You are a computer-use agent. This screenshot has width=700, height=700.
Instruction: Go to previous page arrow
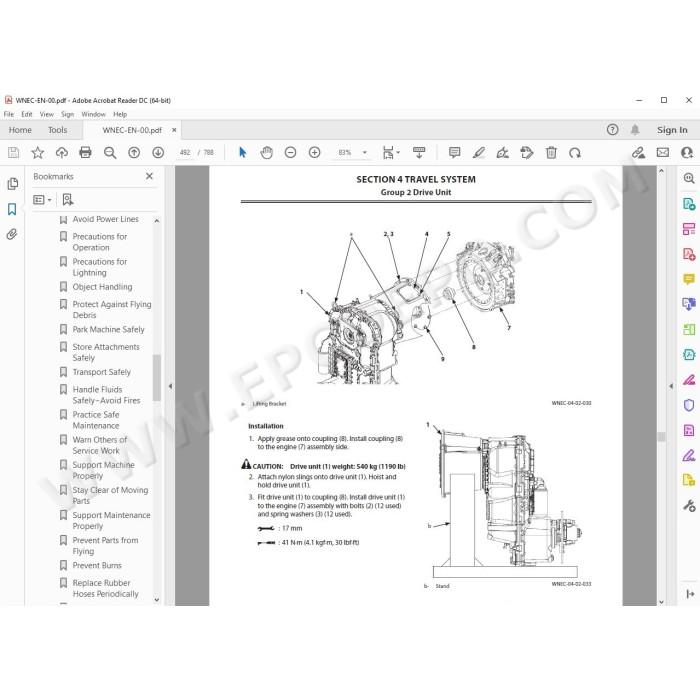[x=134, y=153]
